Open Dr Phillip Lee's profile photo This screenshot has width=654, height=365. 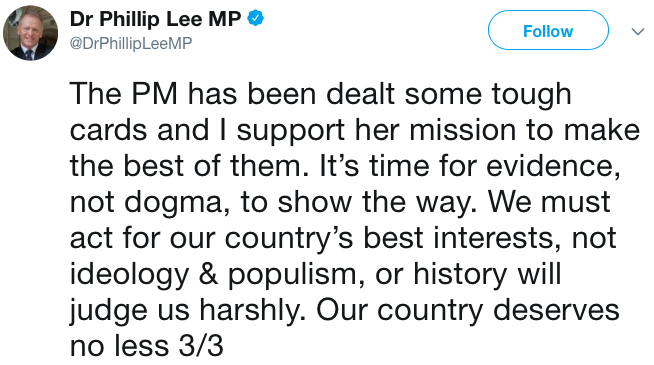point(30,33)
